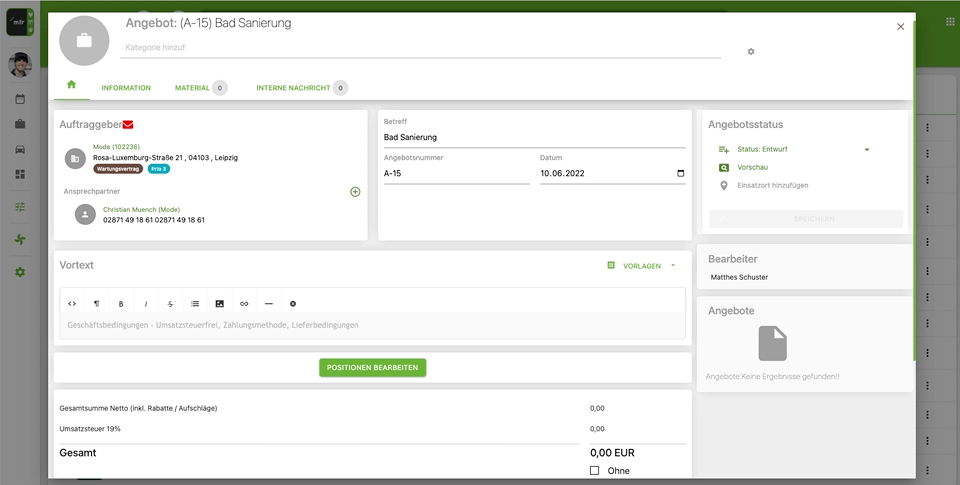Click into the Vortext text area
The image size is (960, 485).
tap(372, 325)
